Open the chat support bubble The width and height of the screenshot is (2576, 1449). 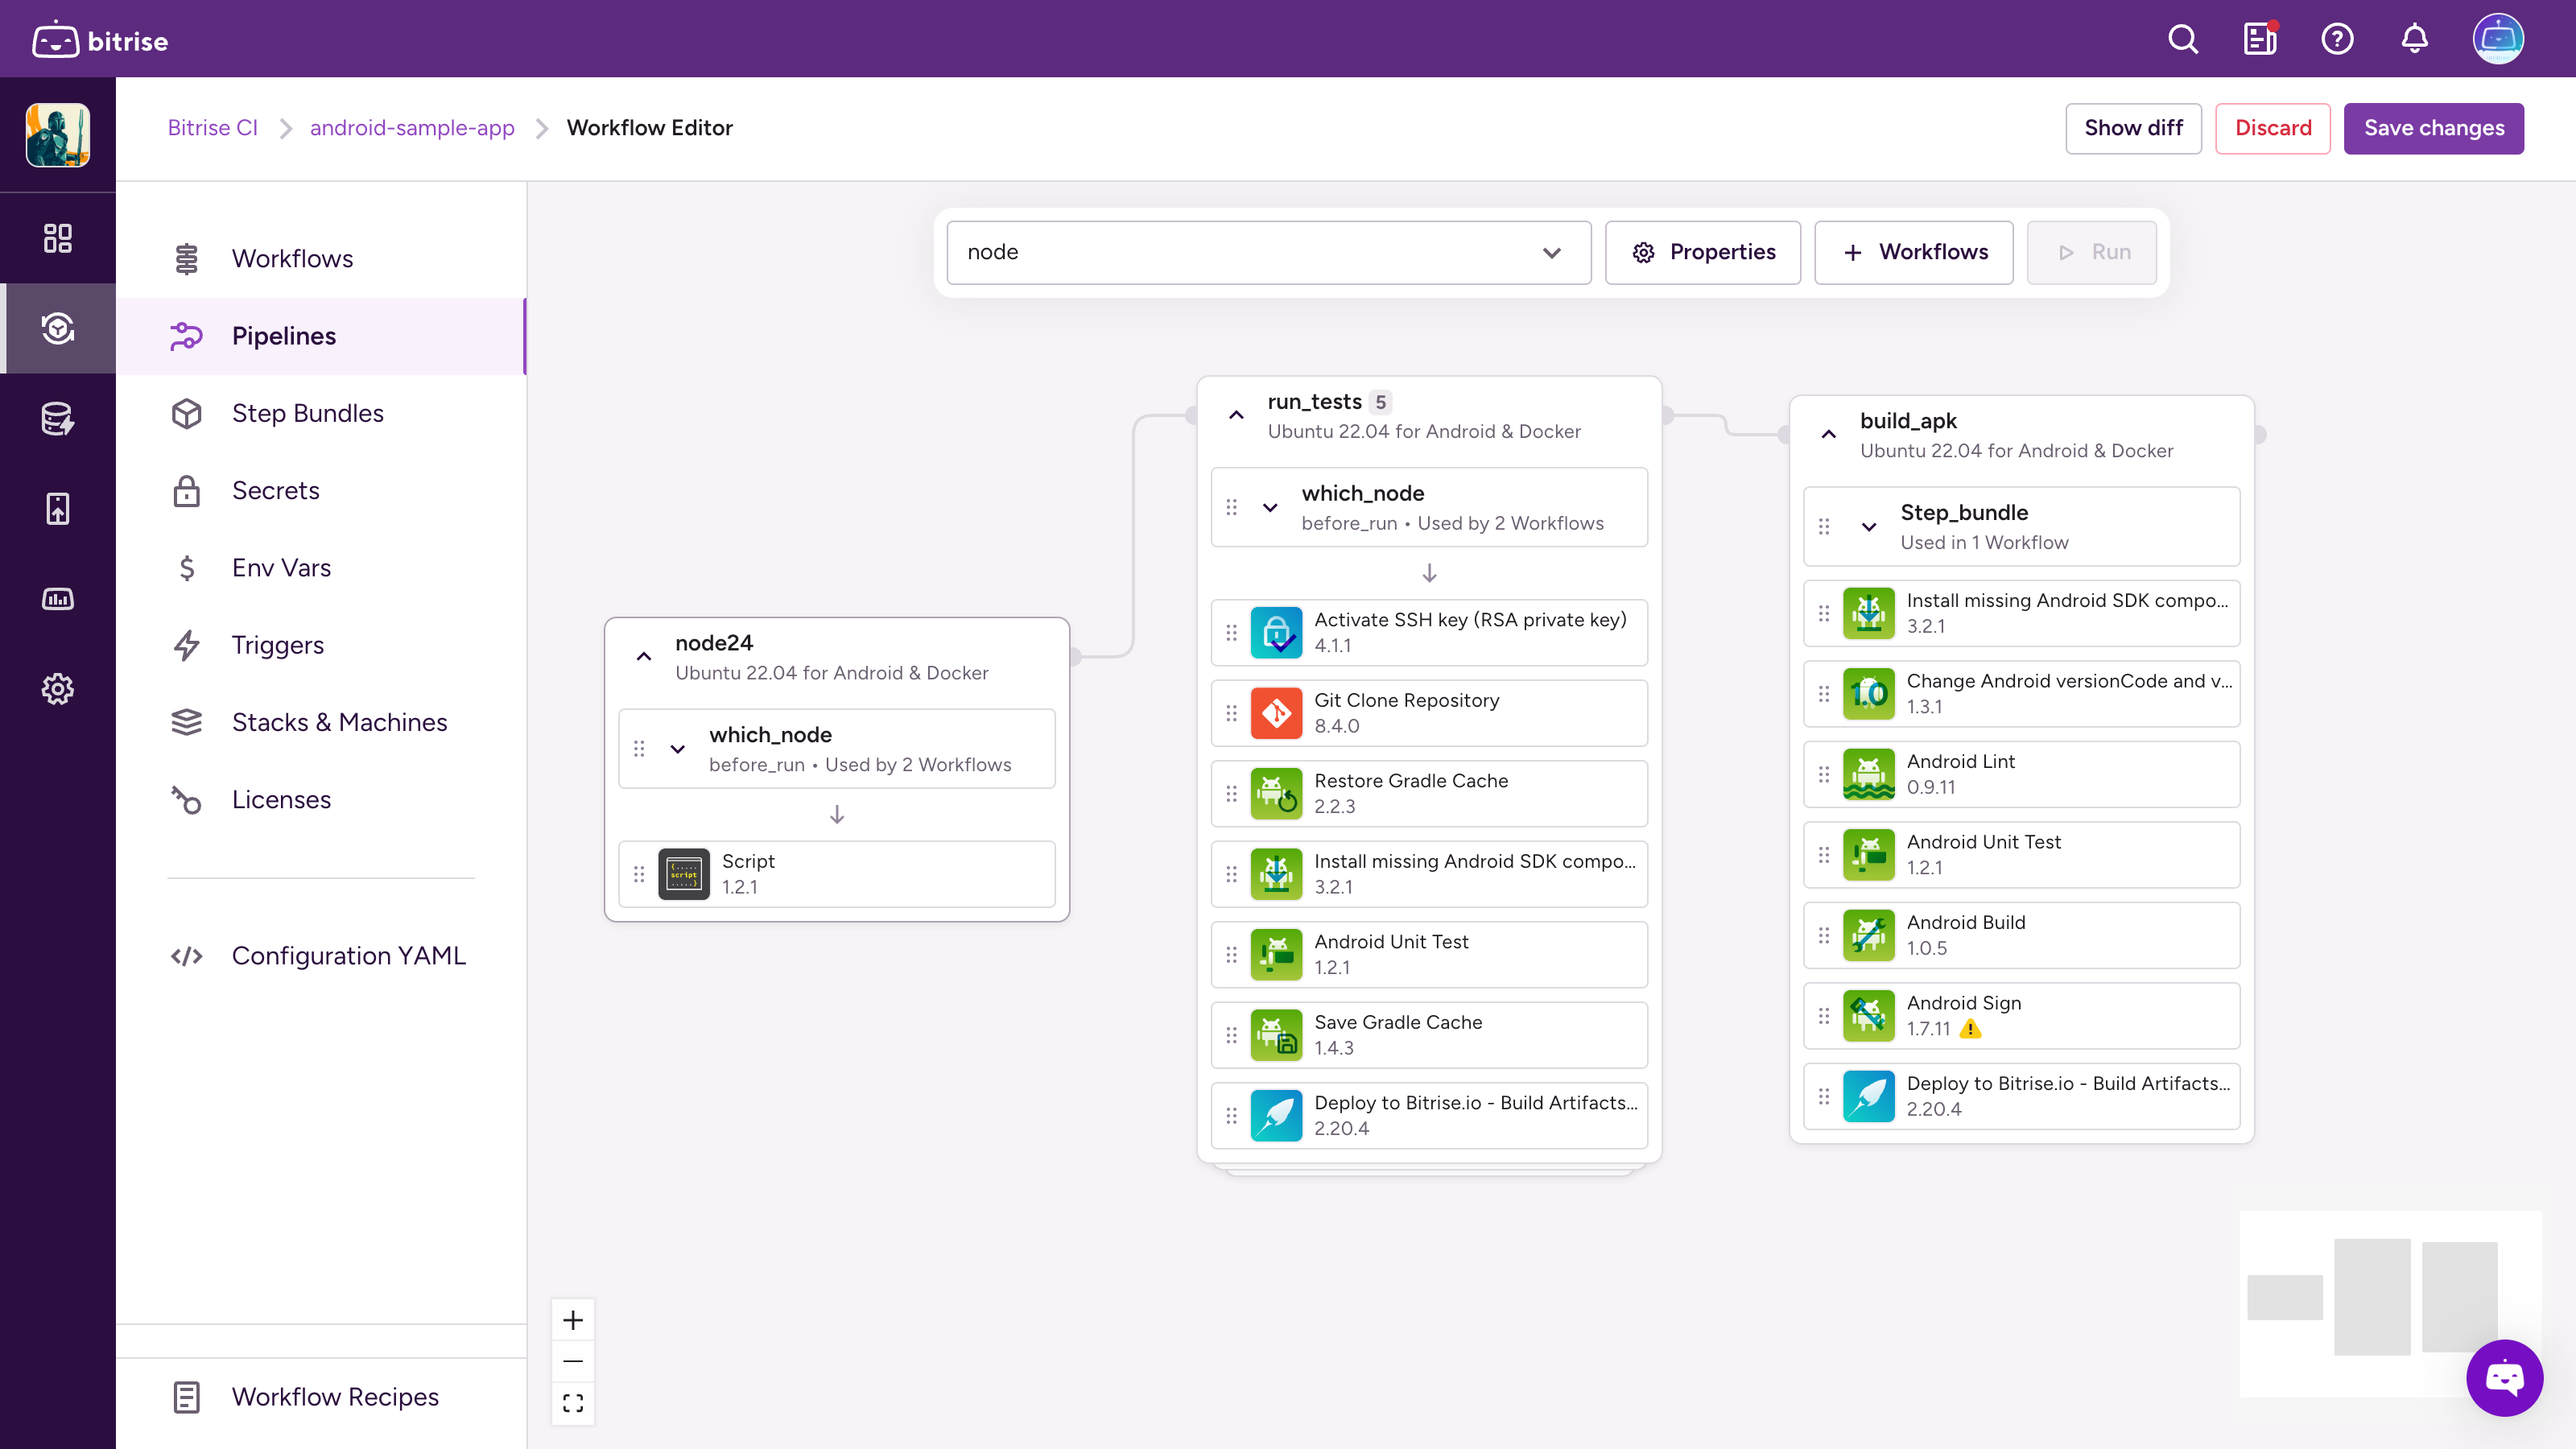click(x=2504, y=1378)
